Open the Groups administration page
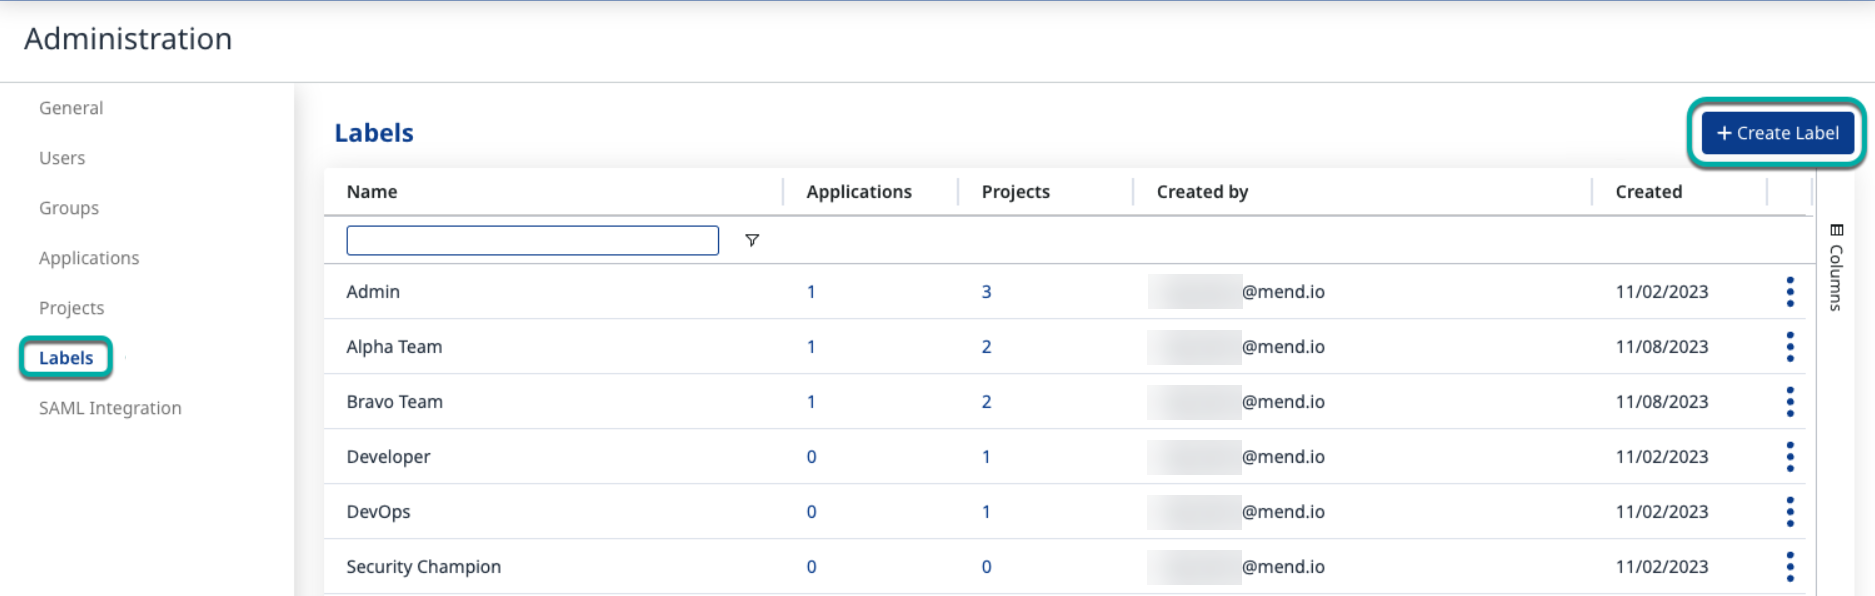 point(69,208)
